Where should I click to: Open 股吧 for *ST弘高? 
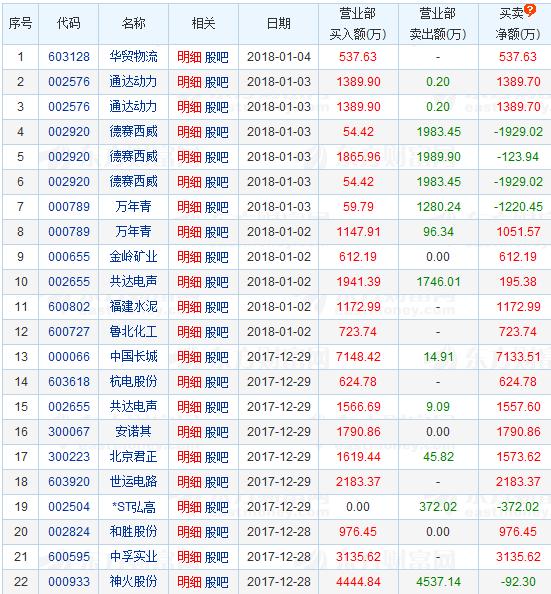[216, 507]
